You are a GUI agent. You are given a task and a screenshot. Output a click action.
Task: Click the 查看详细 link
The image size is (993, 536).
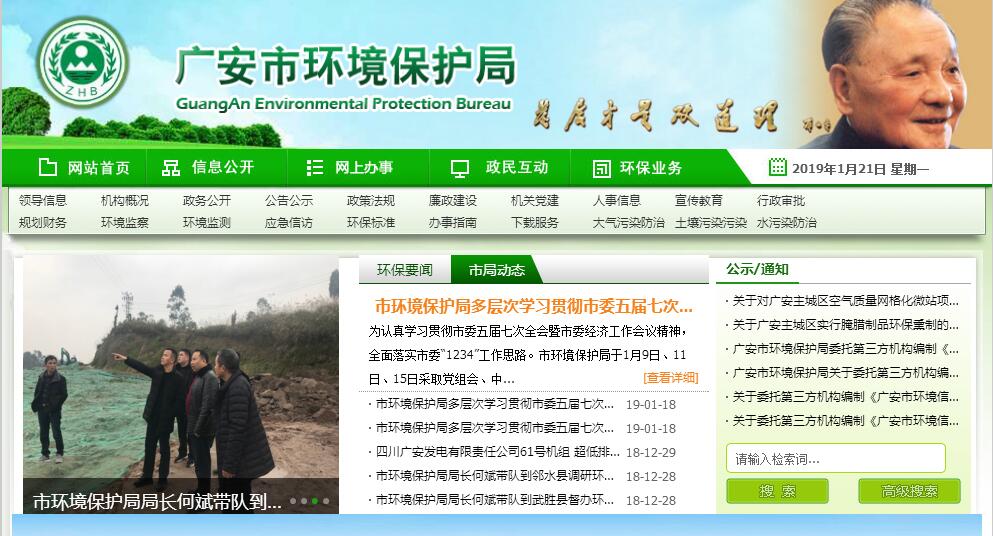[x=670, y=378]
